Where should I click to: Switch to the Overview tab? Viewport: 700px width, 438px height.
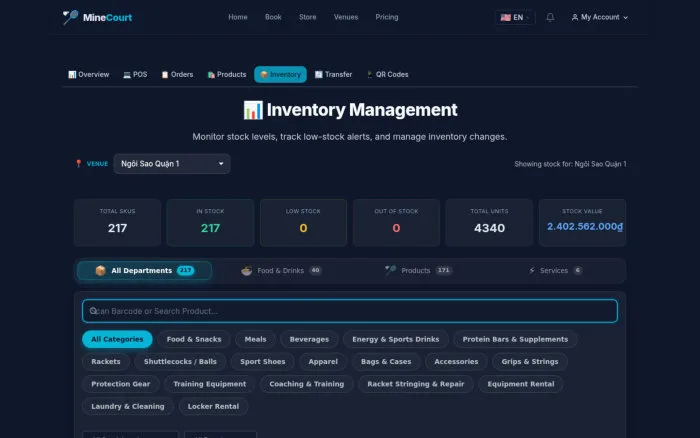pyautogui.click(x=88, y=75)
